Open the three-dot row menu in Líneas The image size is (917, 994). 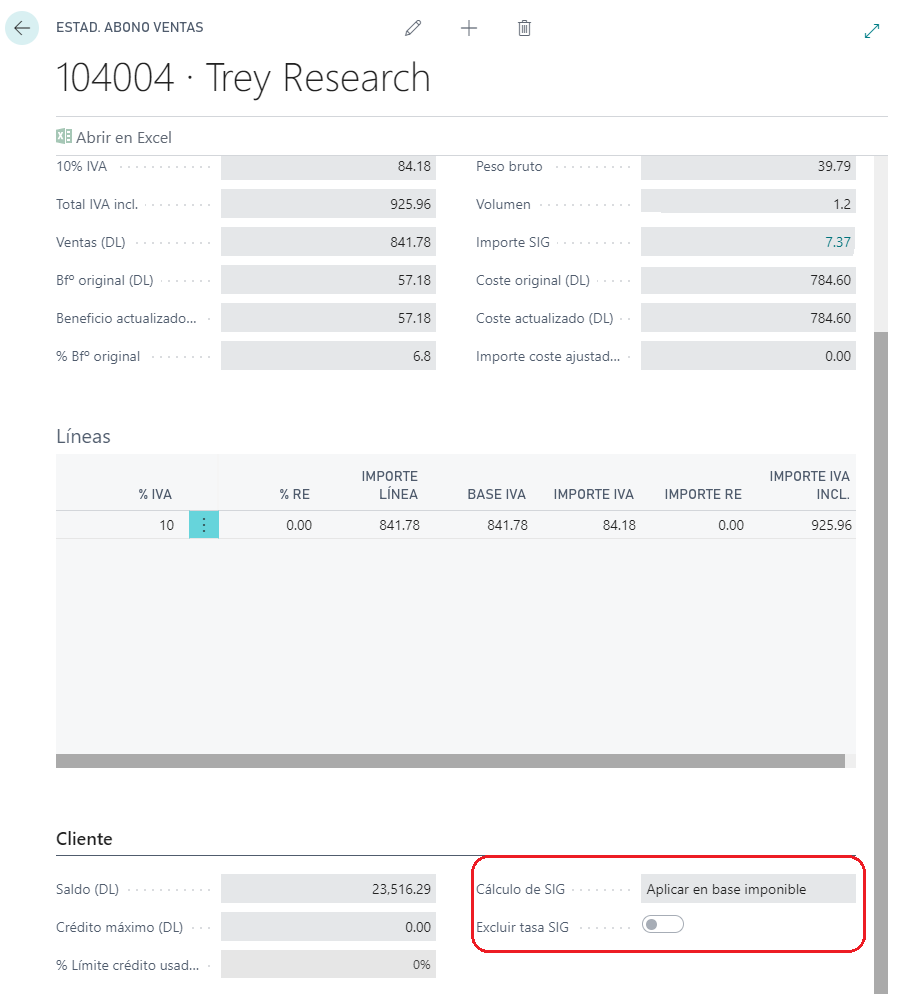pyautogui.click(x=204, y=525)
